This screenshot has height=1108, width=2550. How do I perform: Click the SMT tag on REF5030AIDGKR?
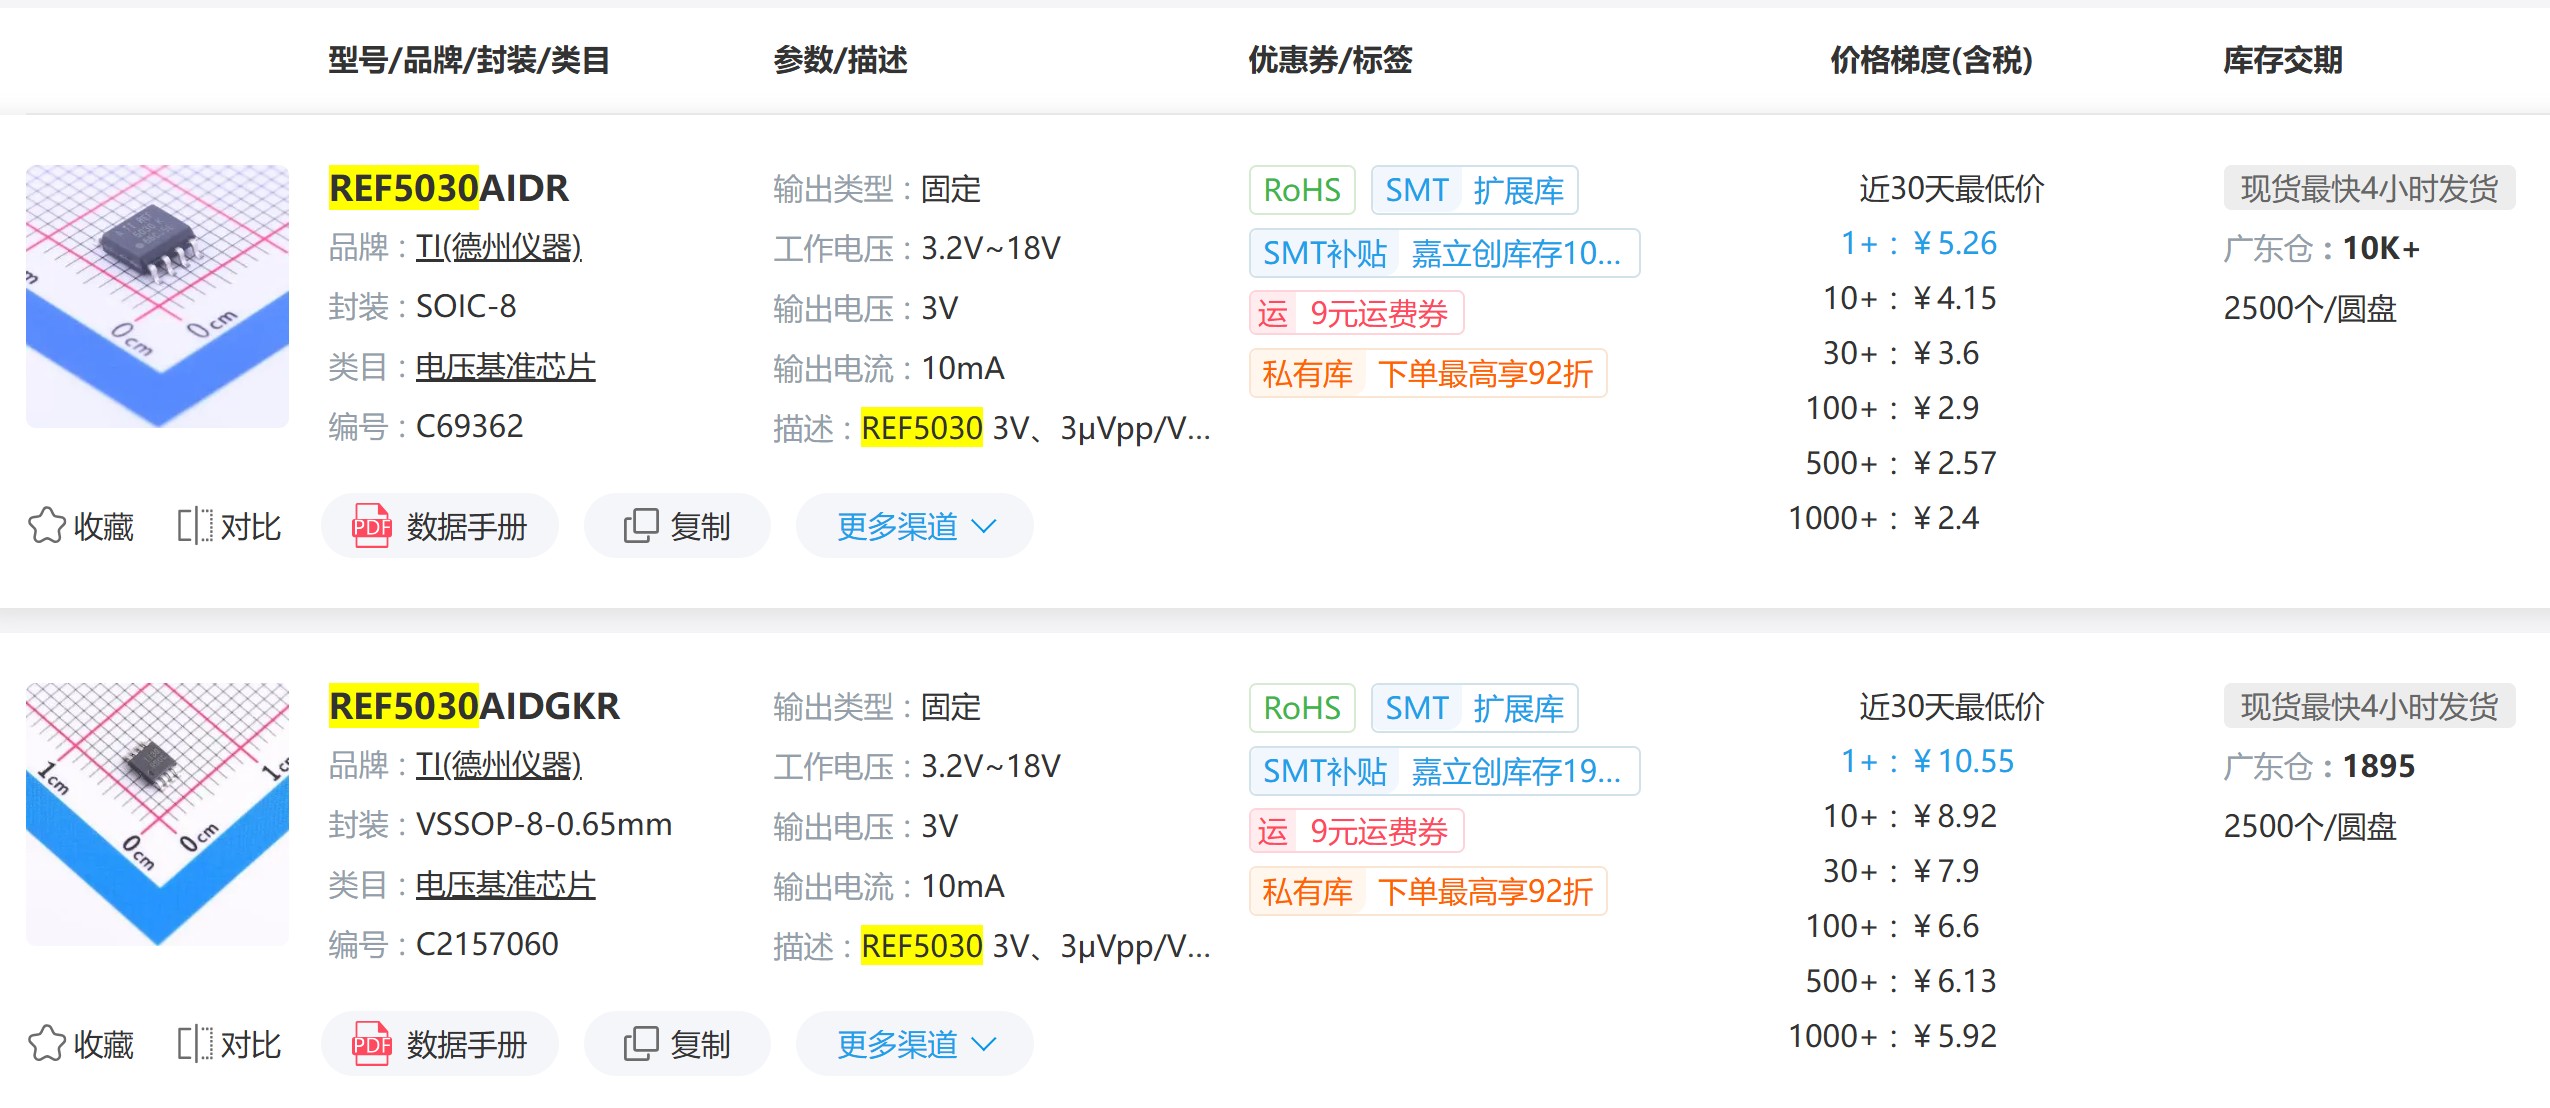[1414, 708]
